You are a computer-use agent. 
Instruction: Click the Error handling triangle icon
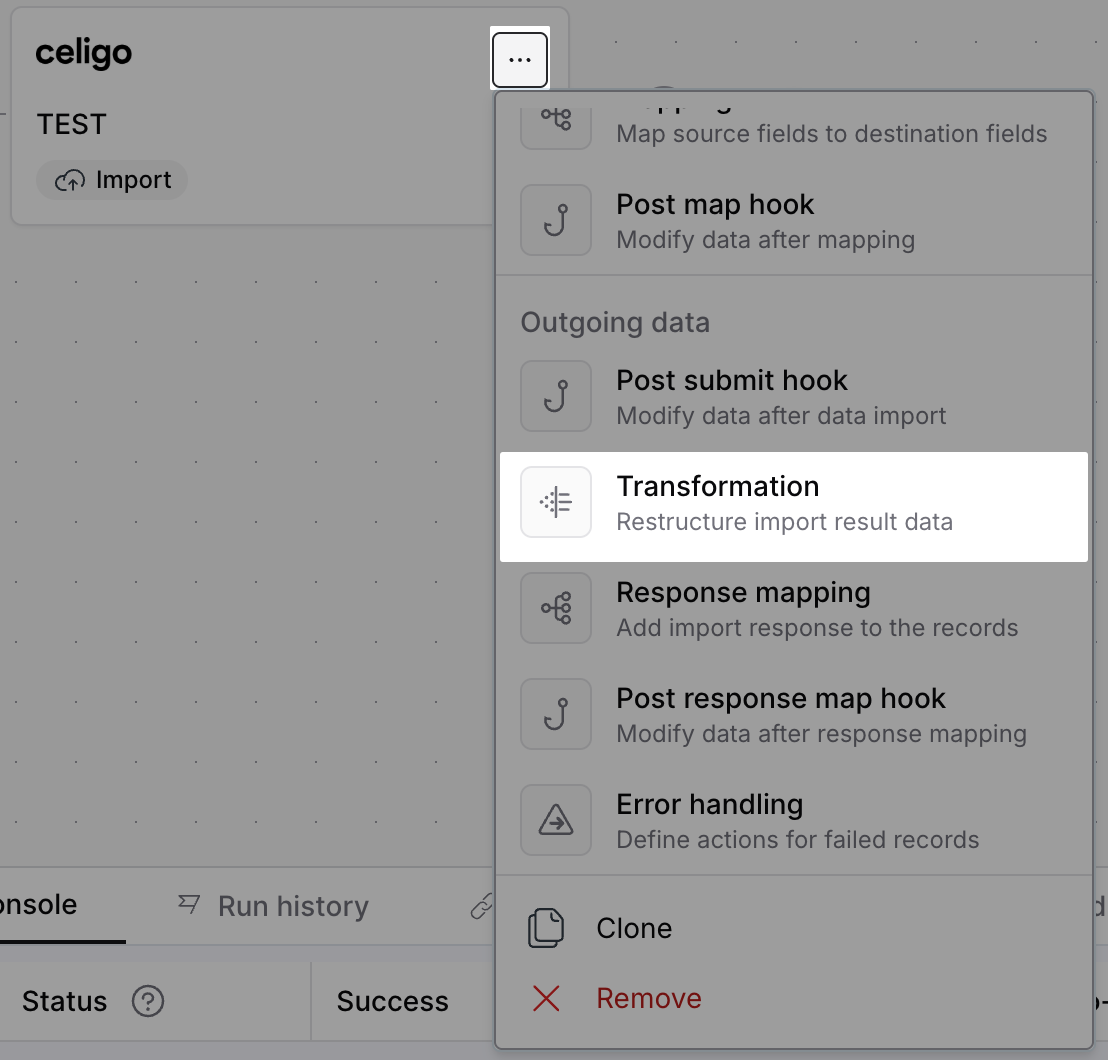click(x=556, y=820)
